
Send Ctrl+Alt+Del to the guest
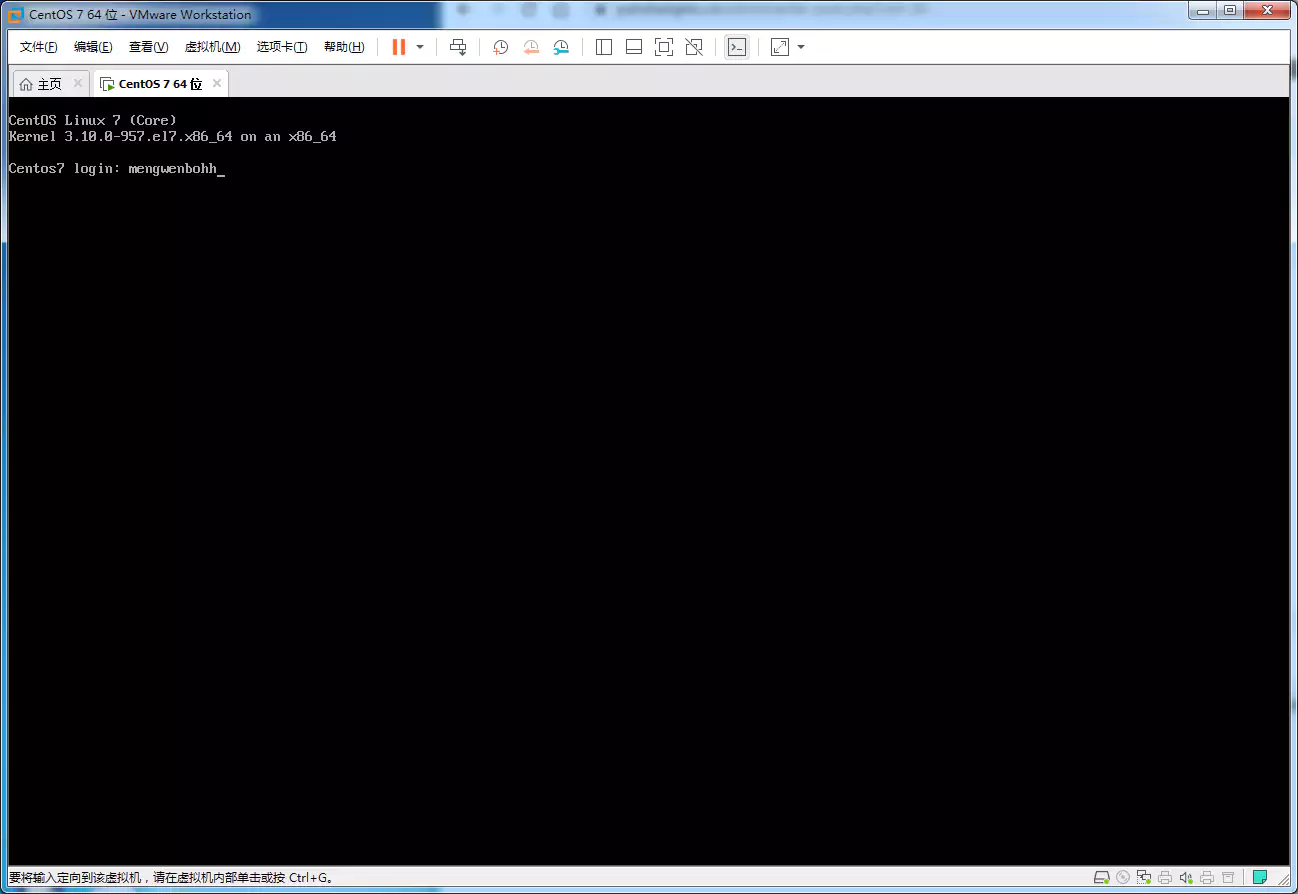click(457, 46)
